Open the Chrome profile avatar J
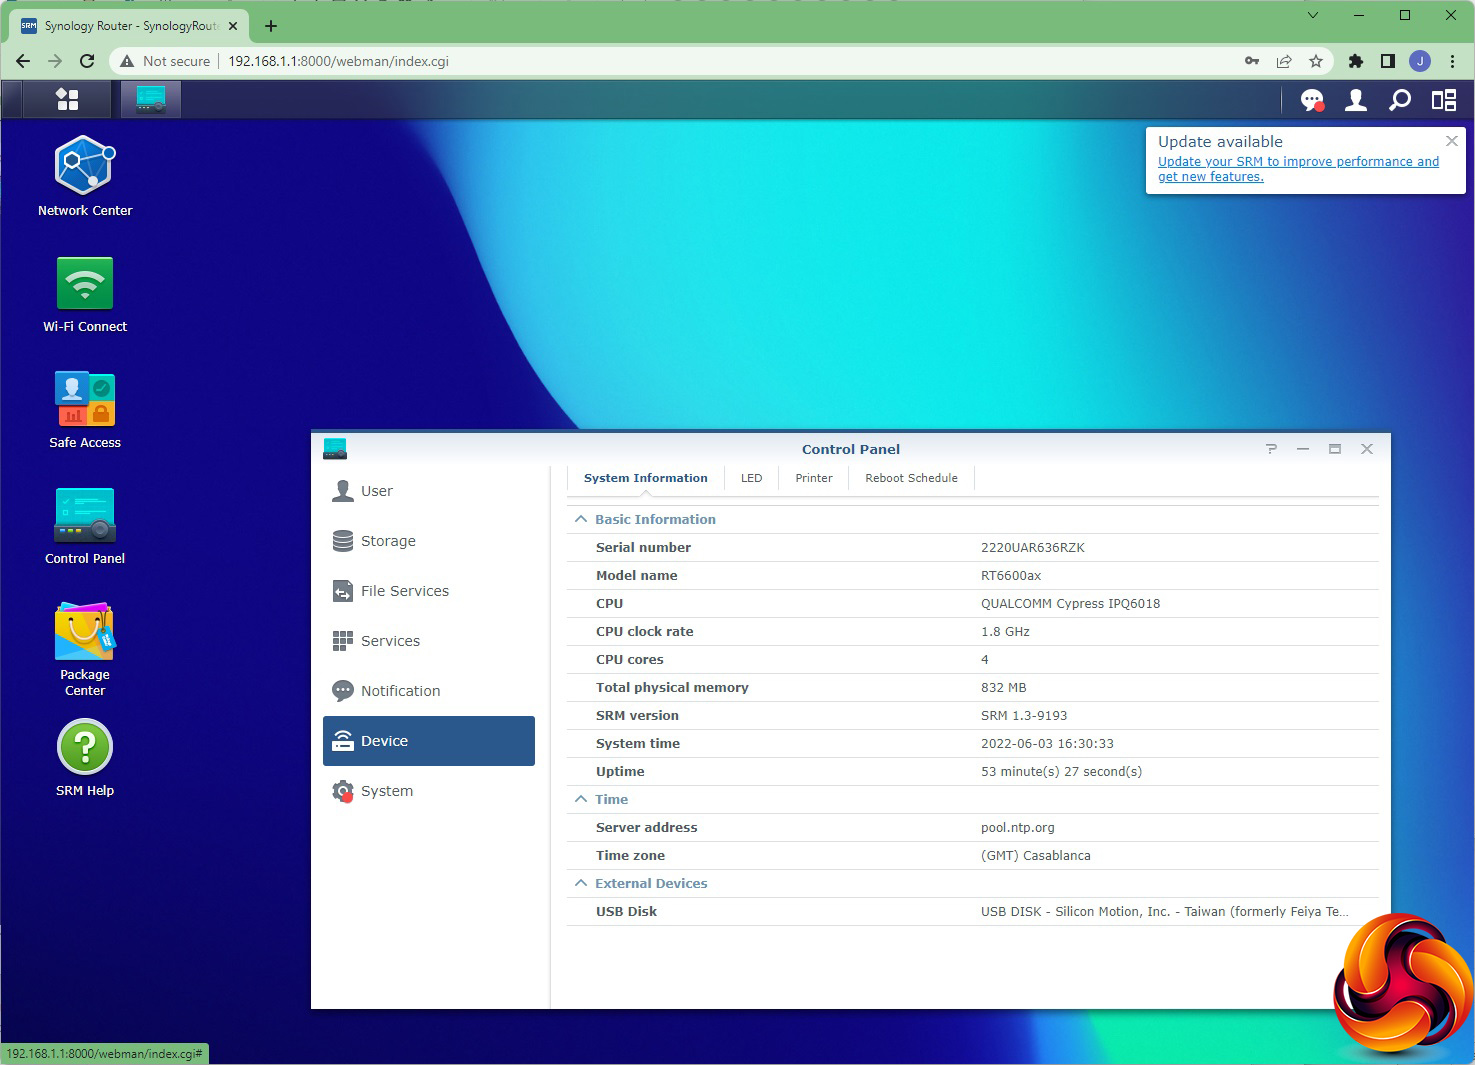1475x1065 pixels. (x=1420, y=61)
